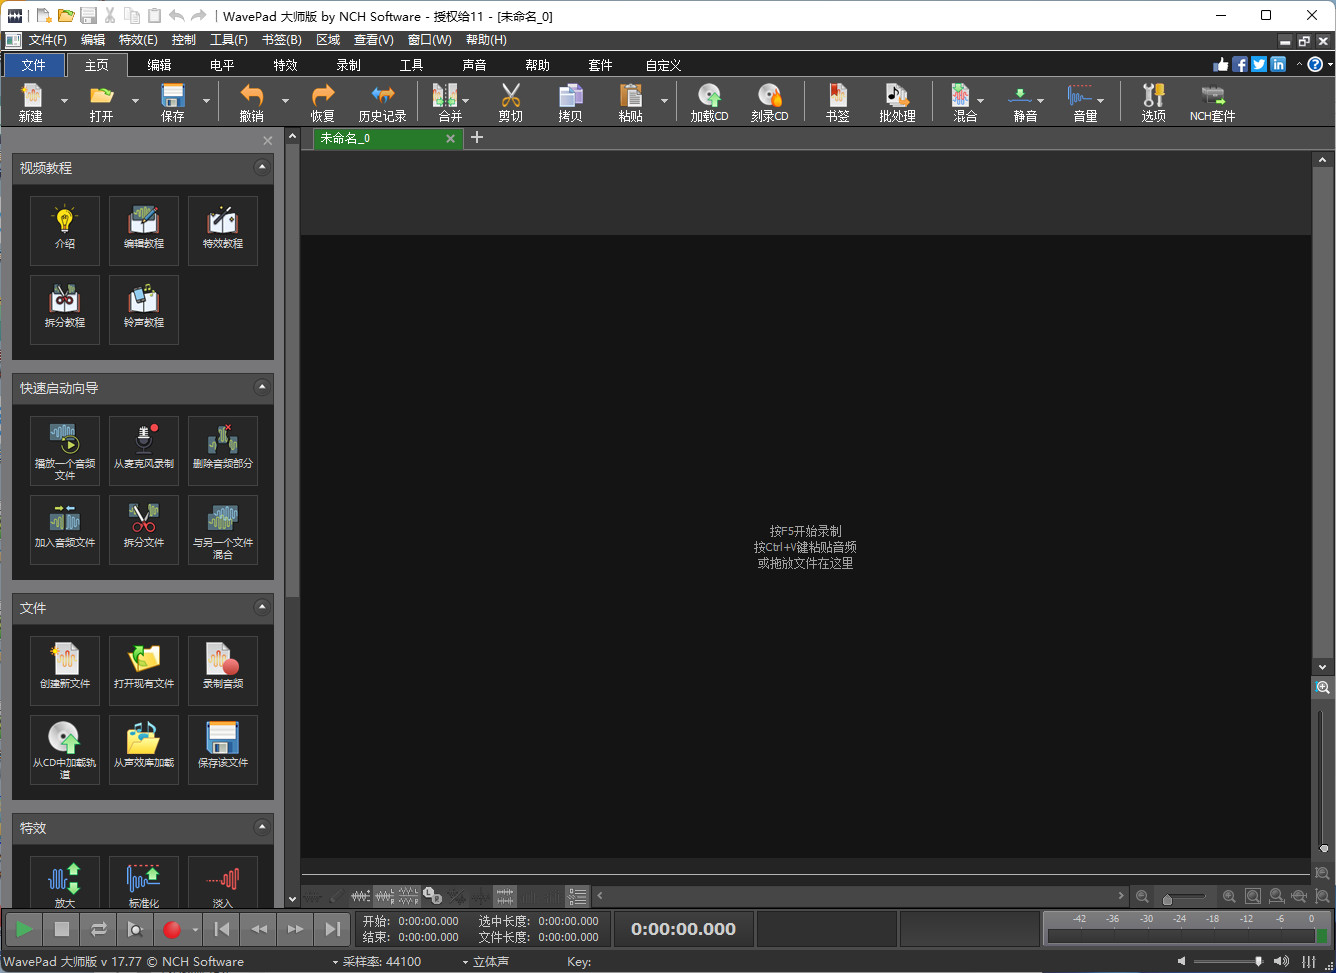
Task: Open the 铃声教程 ringtone tutorial
Action: click(144, 310)
